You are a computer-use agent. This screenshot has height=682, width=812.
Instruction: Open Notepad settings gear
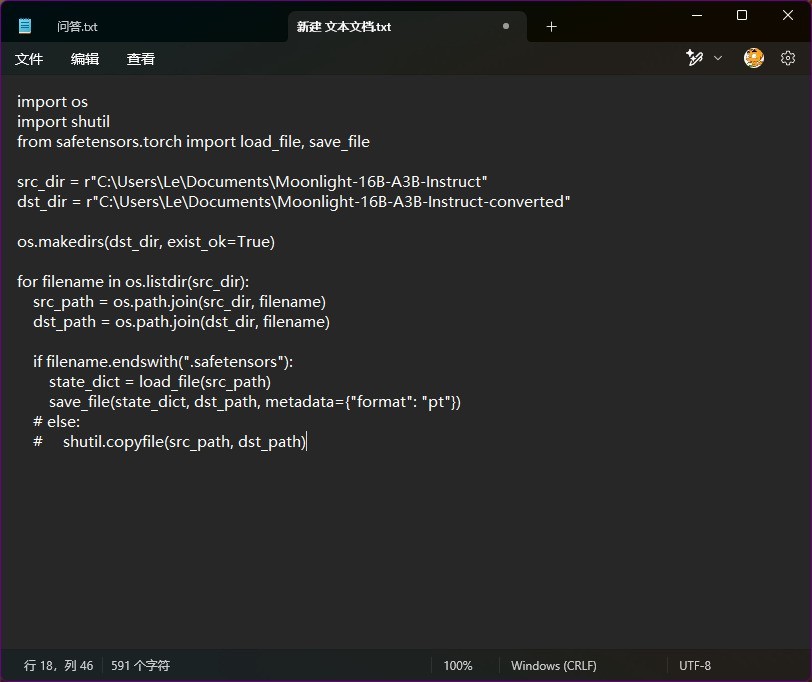pos(788,59)
